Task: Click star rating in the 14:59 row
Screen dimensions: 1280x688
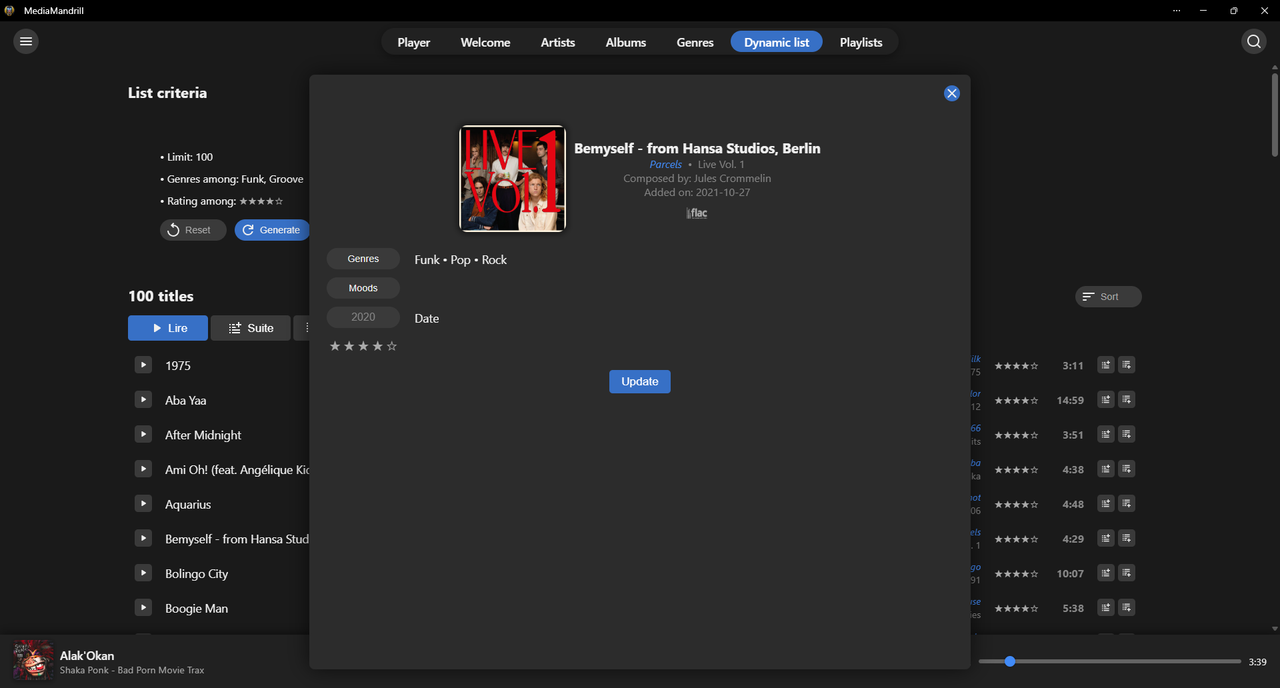Action: click(1016, 400)
